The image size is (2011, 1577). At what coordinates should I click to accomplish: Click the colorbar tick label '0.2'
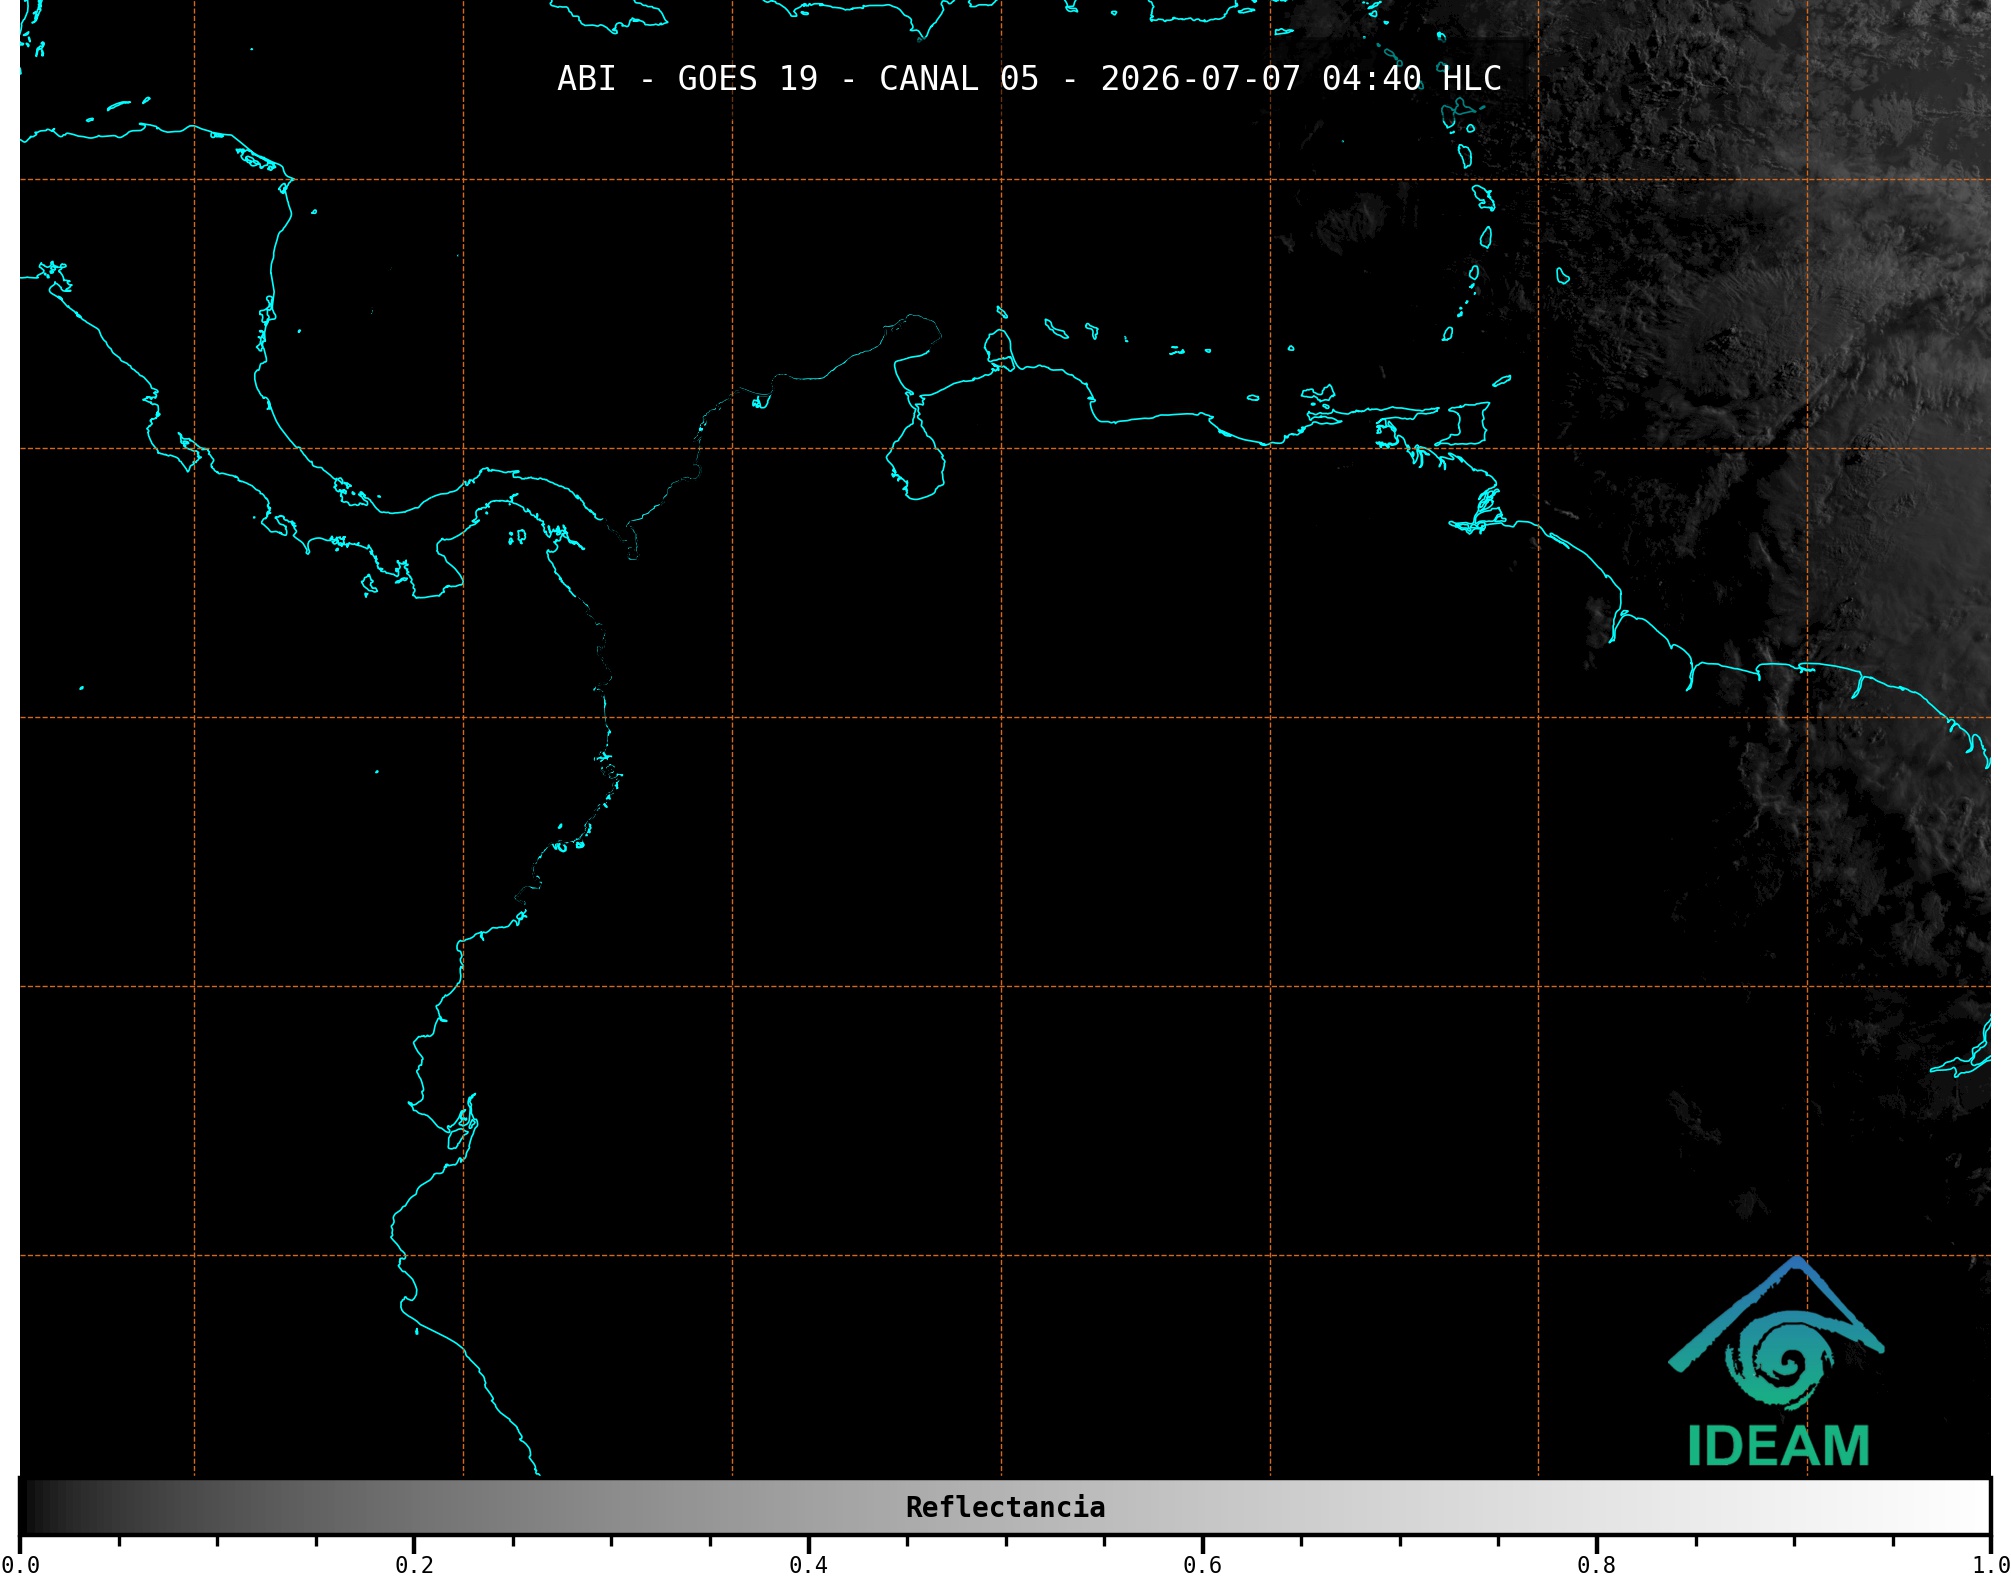(414, 1564)
